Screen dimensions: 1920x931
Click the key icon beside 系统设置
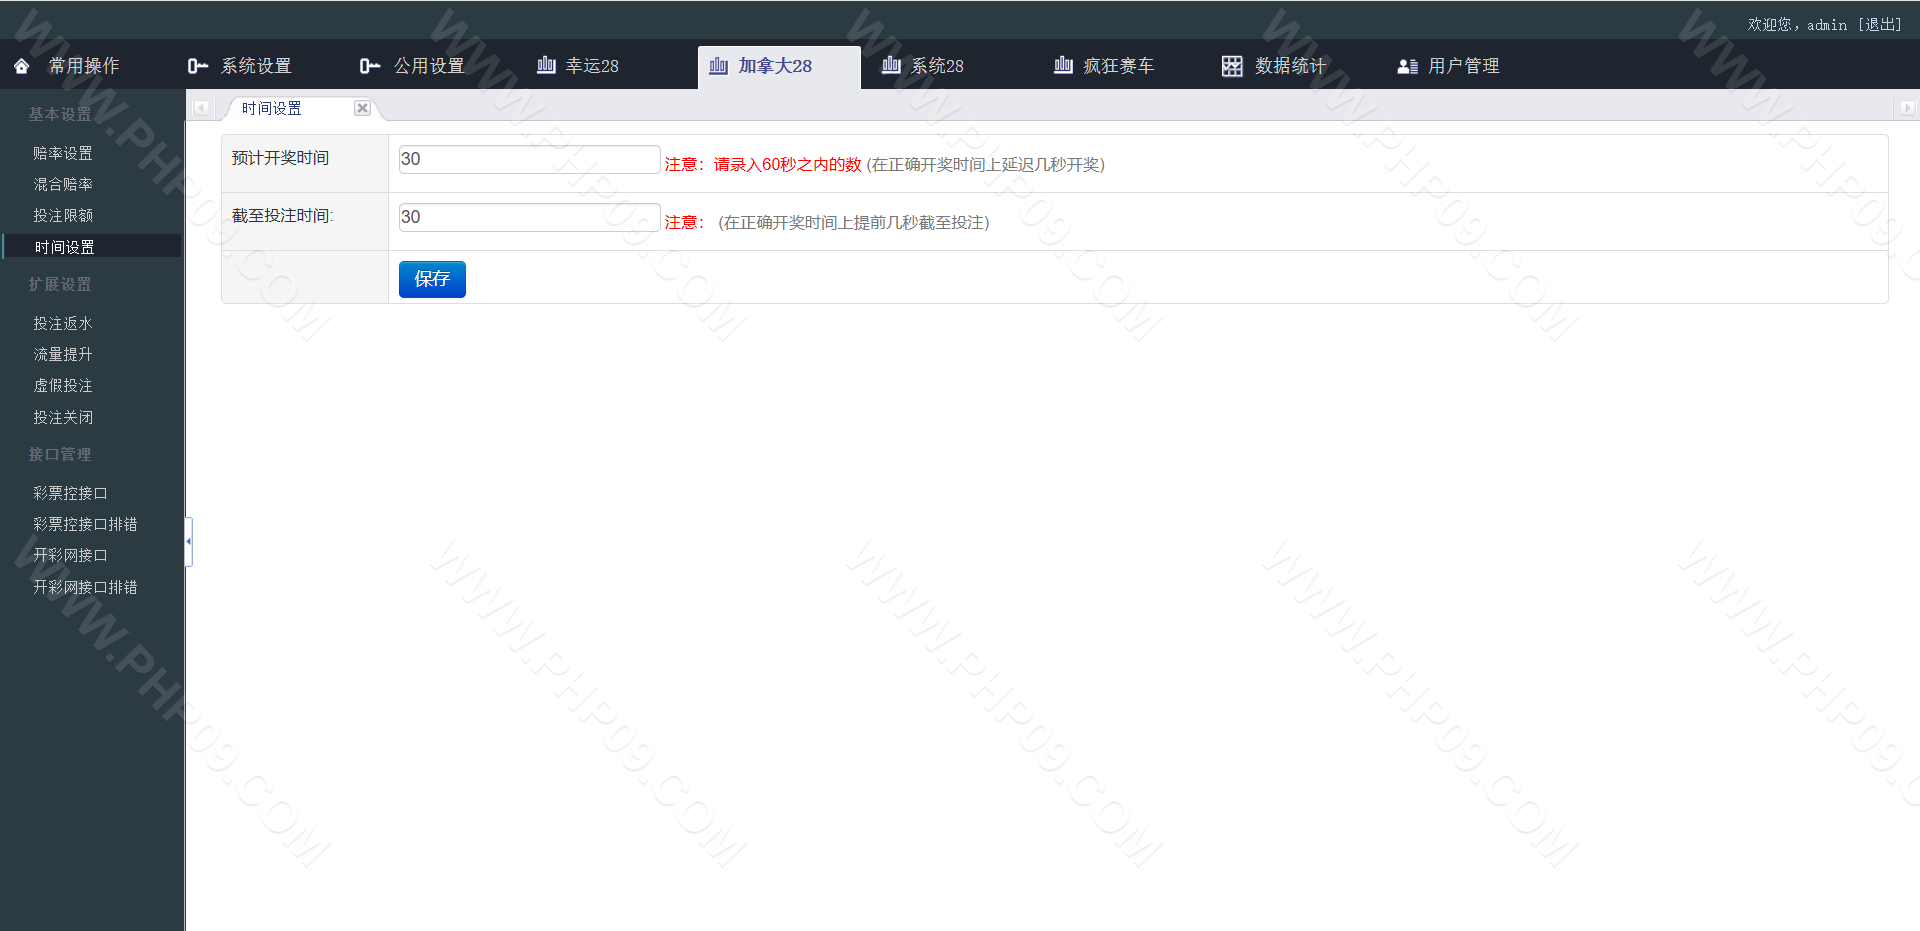pyautogui.click(x=197, y=66)
